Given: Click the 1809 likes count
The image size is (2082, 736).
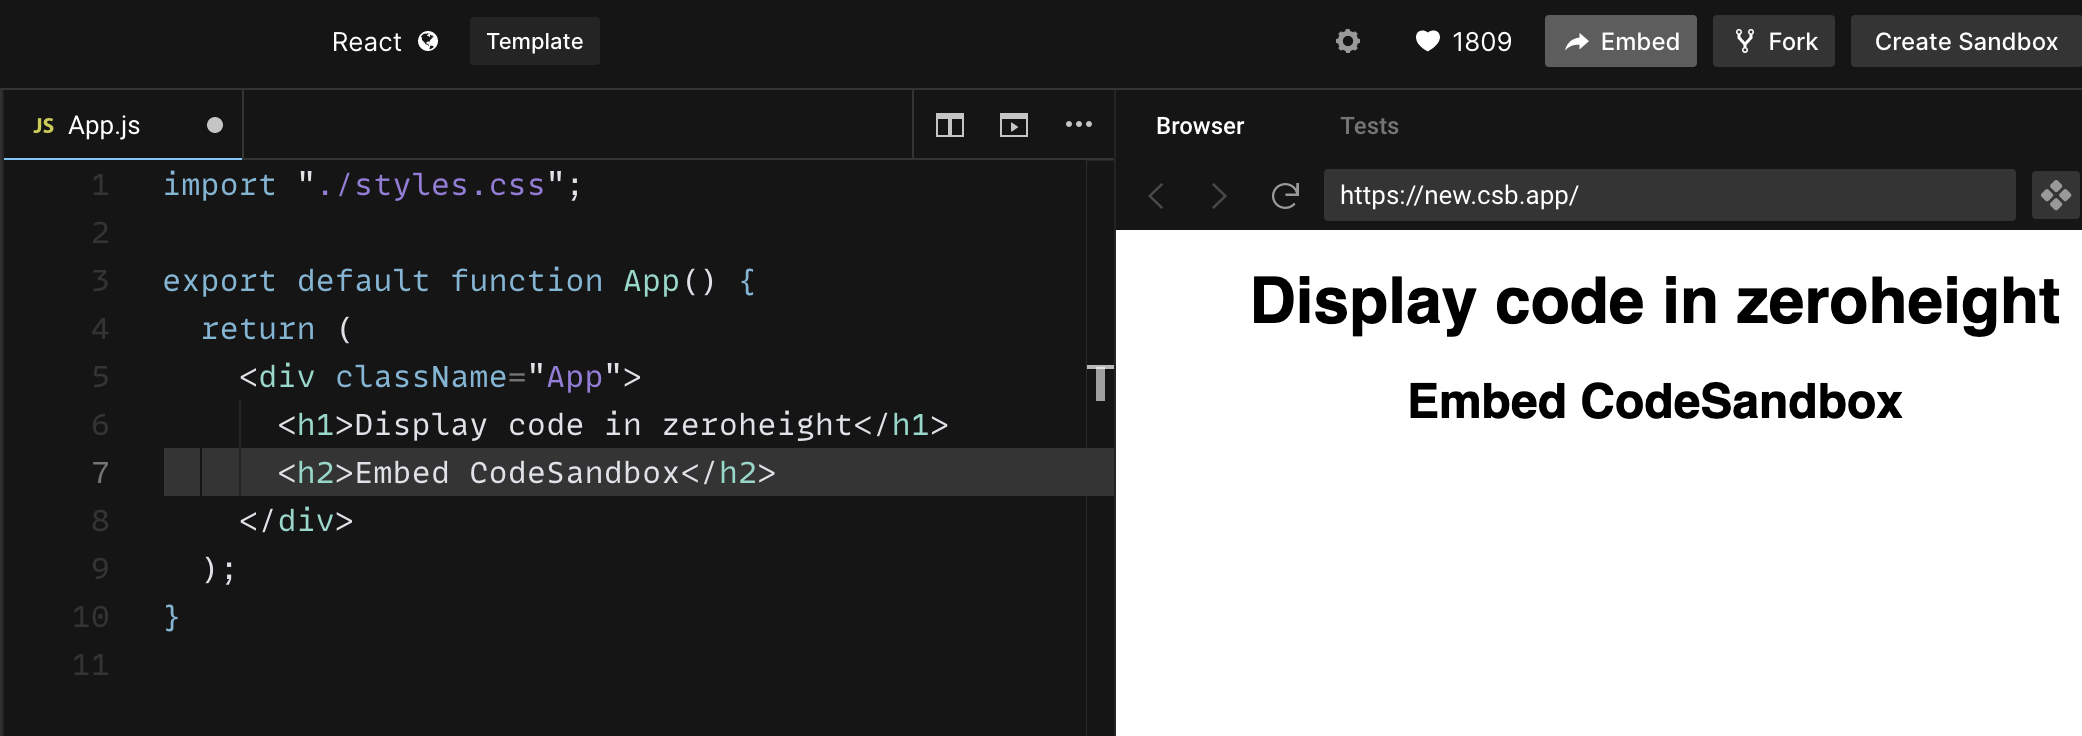Looking at the screenshot, I should (x=1482, y=42).
